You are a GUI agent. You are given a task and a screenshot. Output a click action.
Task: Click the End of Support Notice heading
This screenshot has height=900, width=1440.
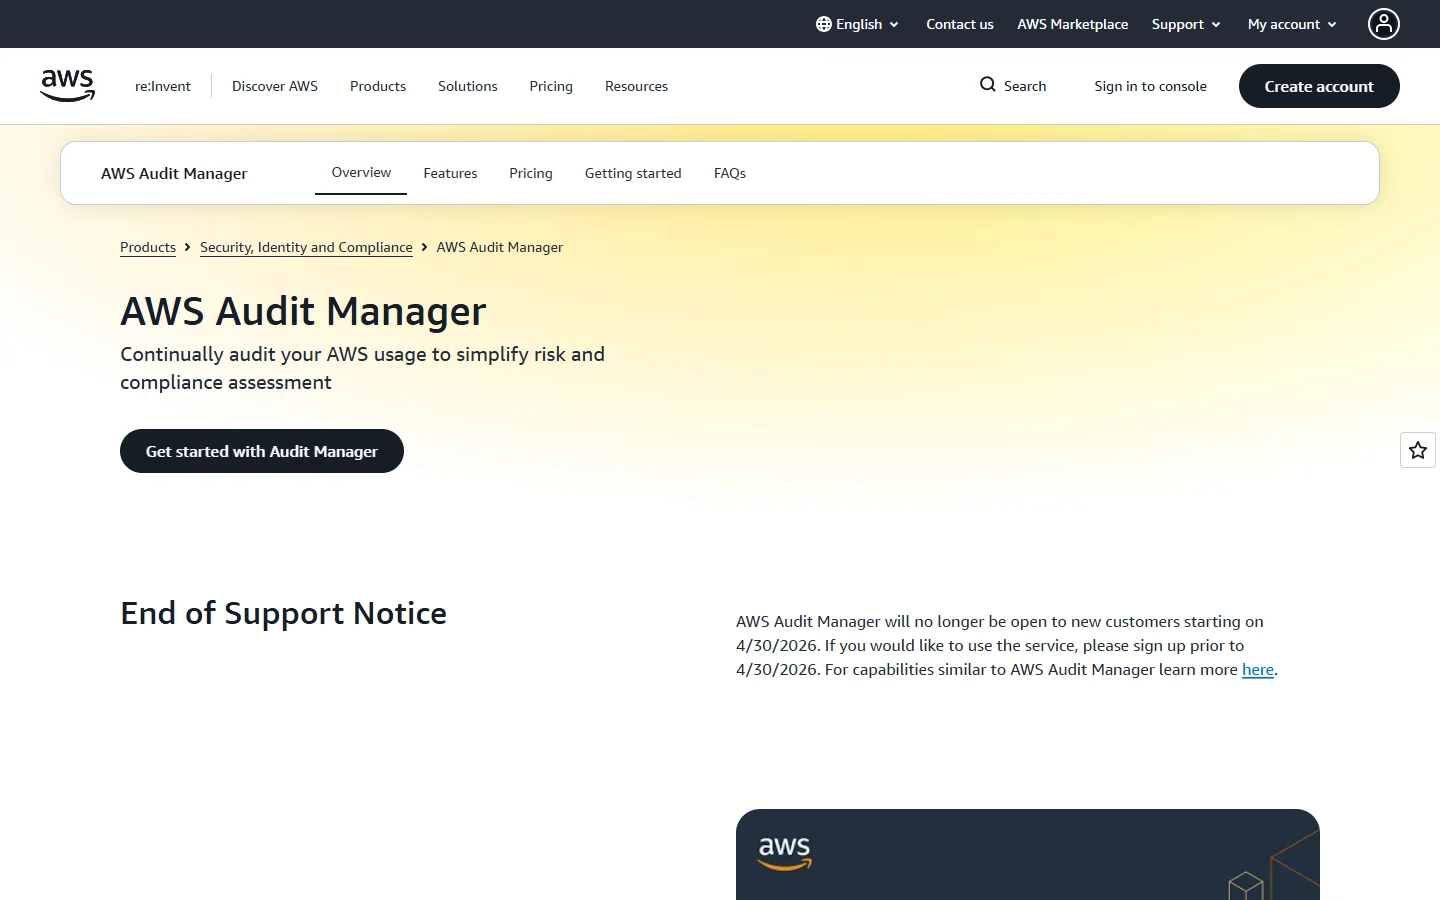284,613
